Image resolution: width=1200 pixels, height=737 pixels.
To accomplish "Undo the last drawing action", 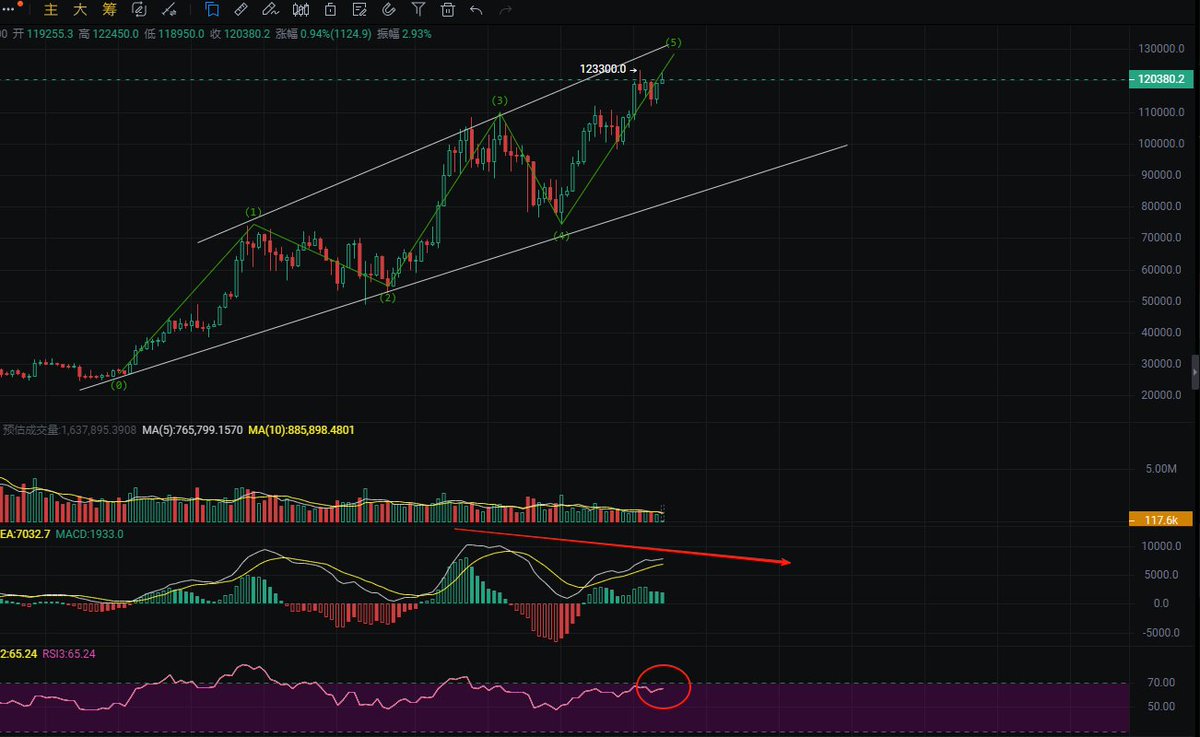I will click(x=477, y=10).
